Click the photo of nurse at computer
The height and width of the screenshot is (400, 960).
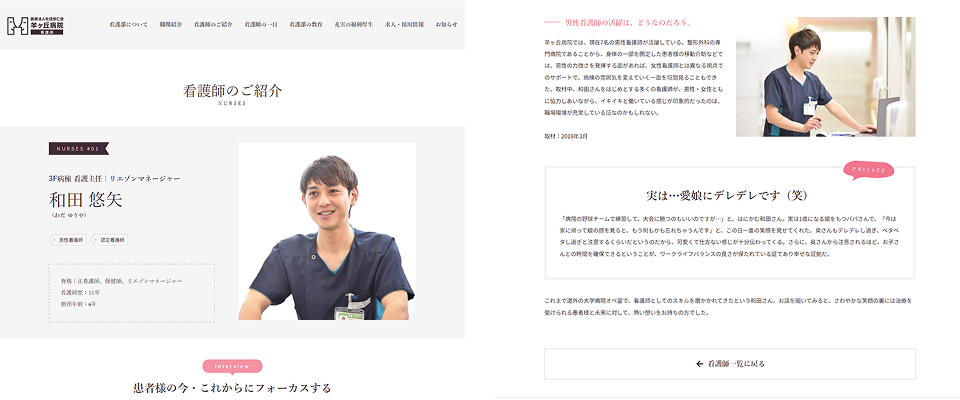[825, 77]
